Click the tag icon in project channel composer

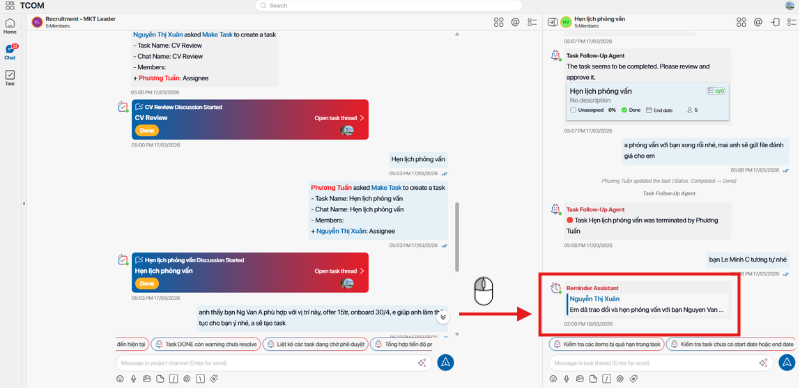(x=214, y=379)
